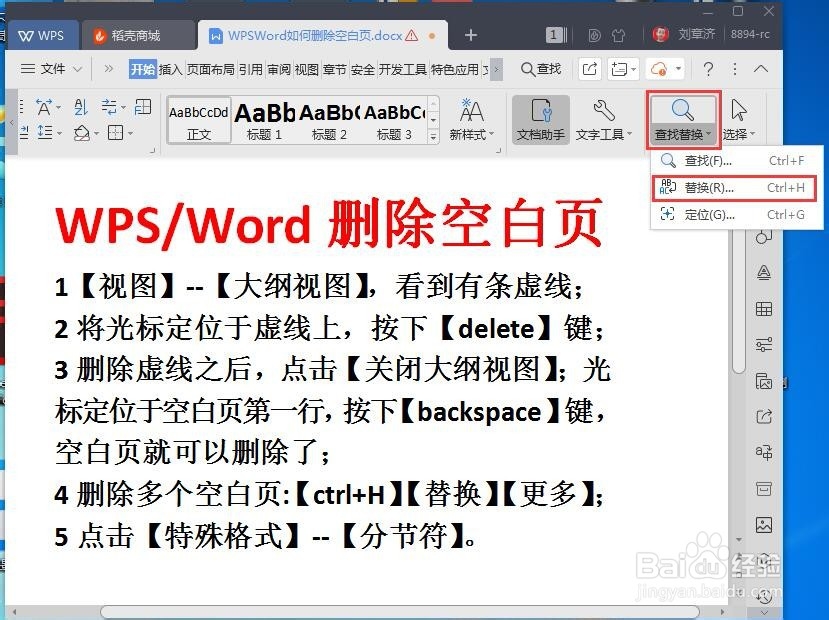
Task: Apply the 标题 3 style
Action: pyautogui.click(x=394, y=121)
